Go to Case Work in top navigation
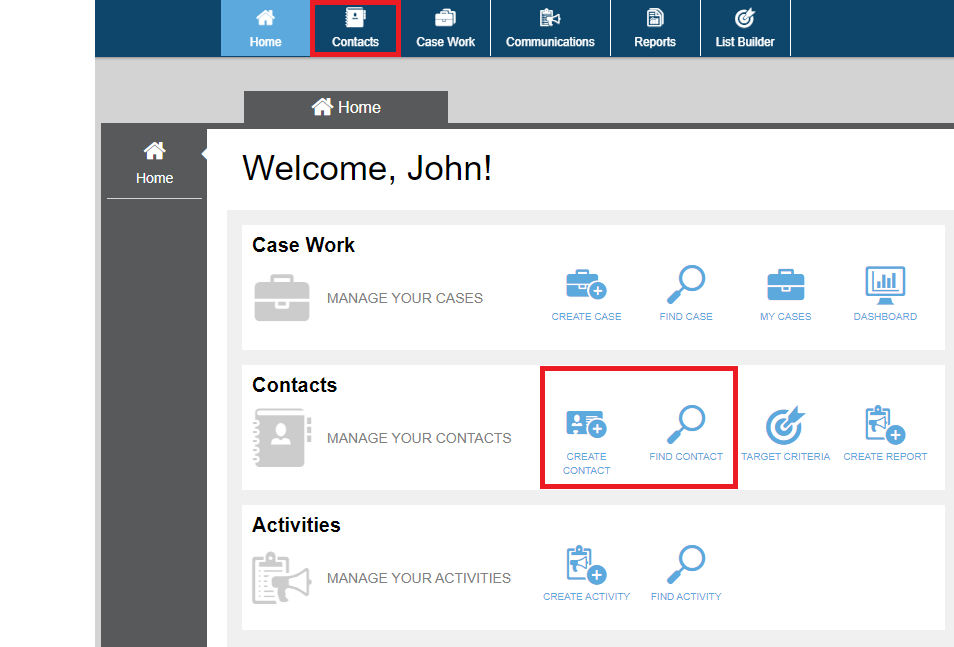This screenshot has width=954, height=647. tap(445, 28)
